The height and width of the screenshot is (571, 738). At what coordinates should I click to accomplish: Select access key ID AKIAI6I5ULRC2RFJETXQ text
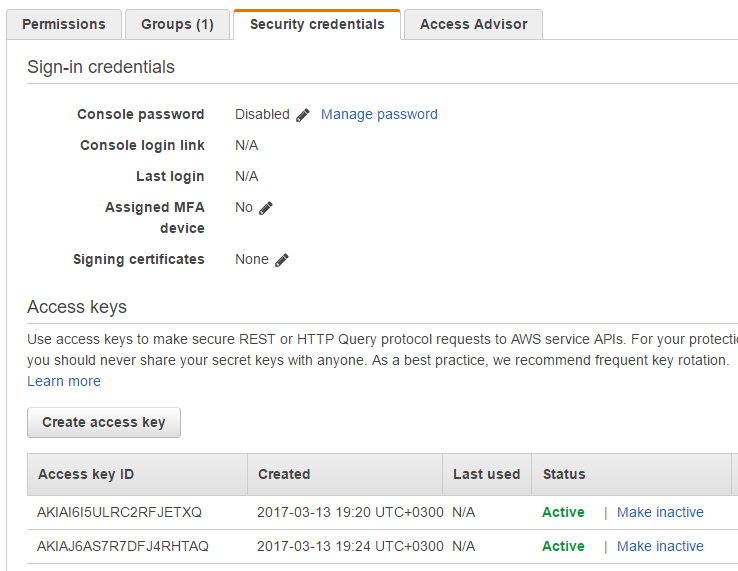tap(120, 512)
